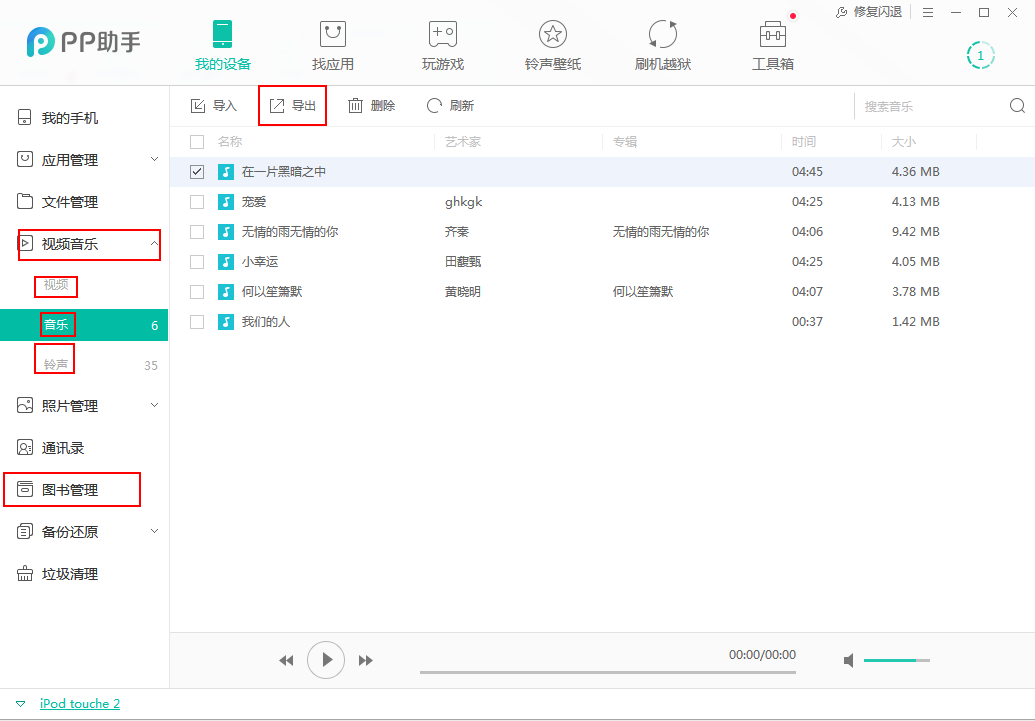Image resolution: width=1035 pixels, height=721 pixels.
Task: Expand the 备份还原 sidebar group
Action: click(65, 531)
